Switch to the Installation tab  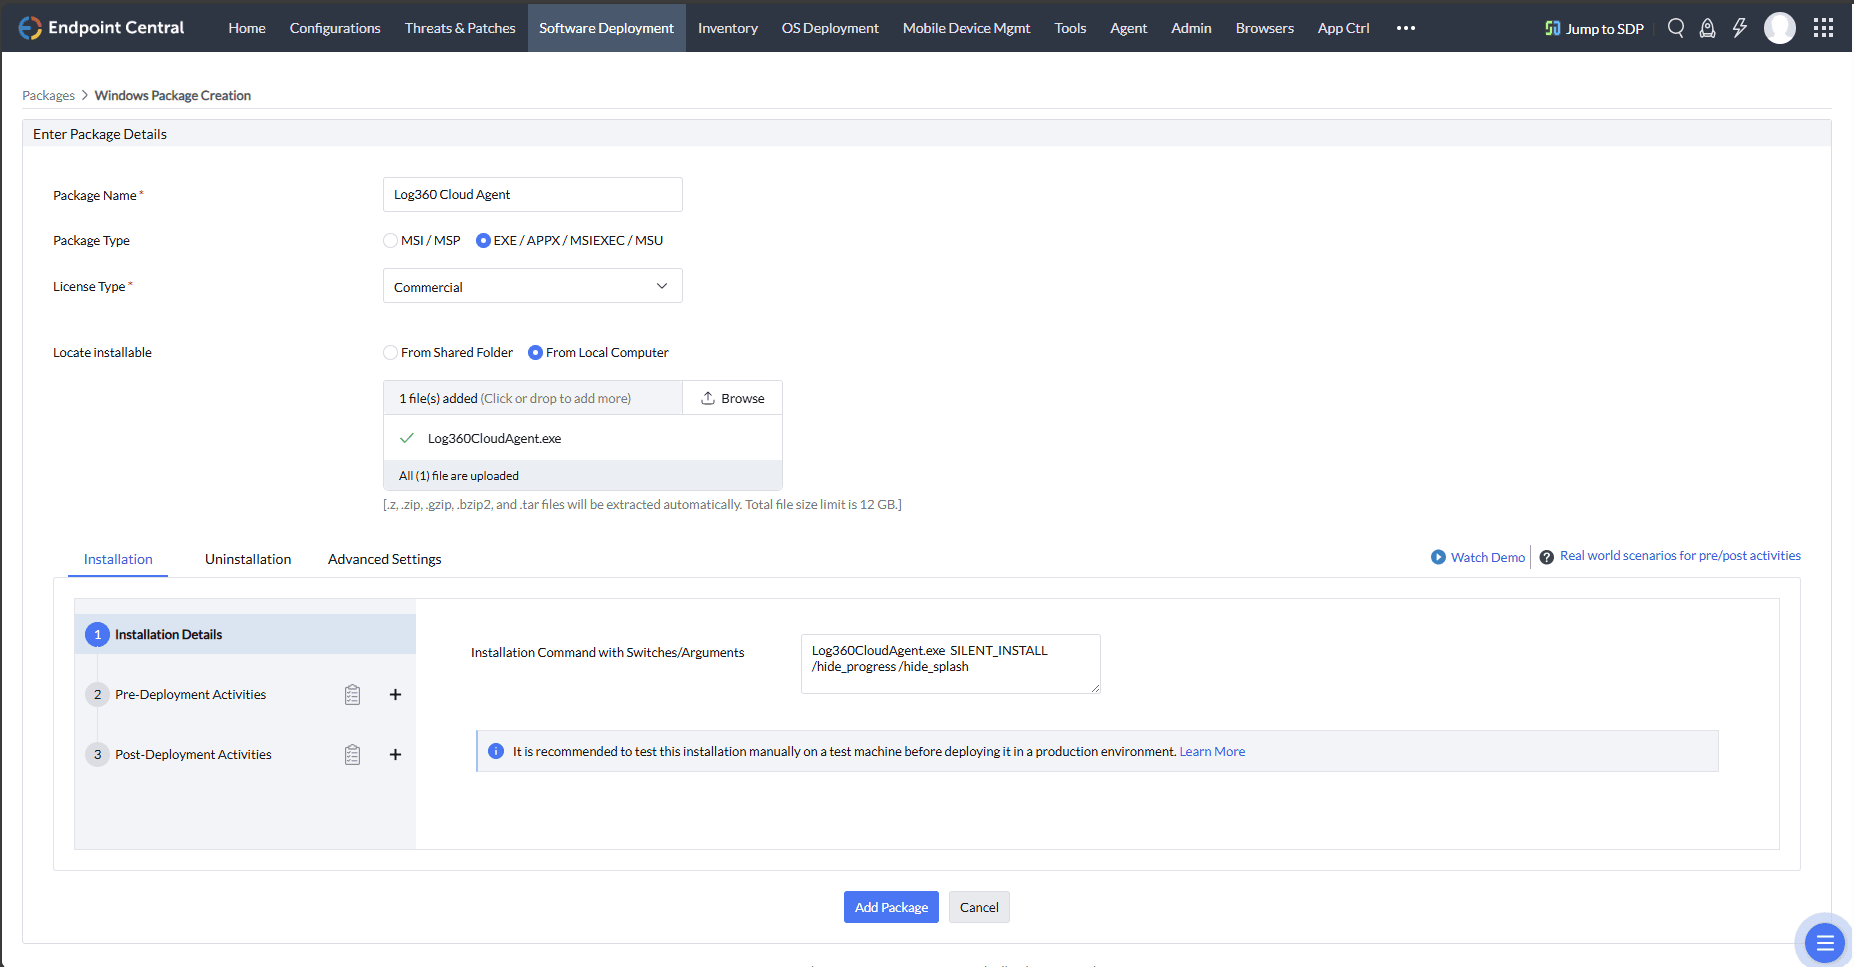tap(118, 559)
